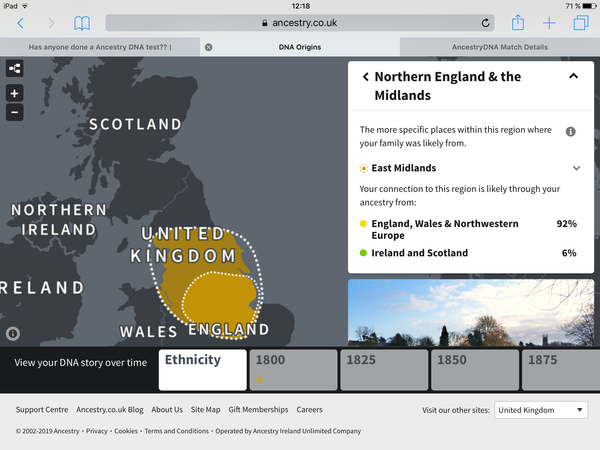600x450 pixels.
Task: Open the Safari share sheet
Action: coord(518,22)
